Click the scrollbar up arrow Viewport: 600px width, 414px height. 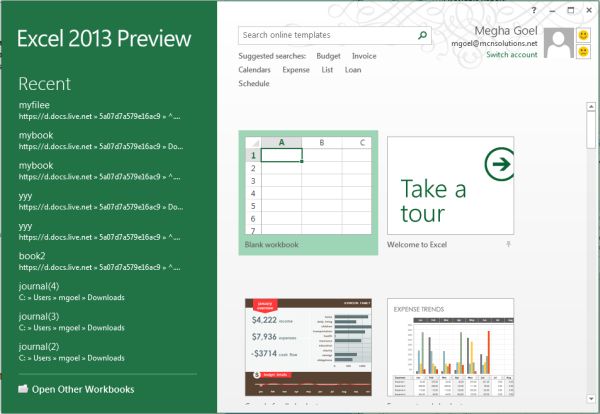point(591,106)
